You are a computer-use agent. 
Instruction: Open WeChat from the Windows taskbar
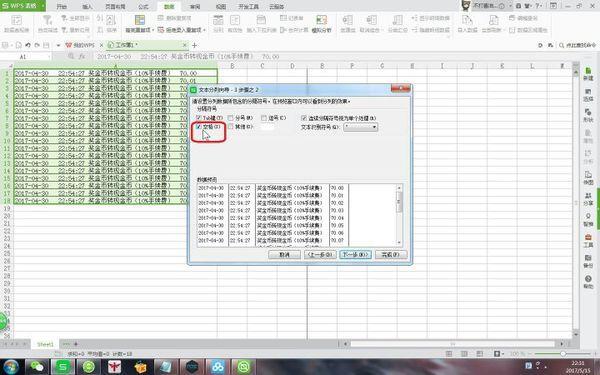[37, 367]
